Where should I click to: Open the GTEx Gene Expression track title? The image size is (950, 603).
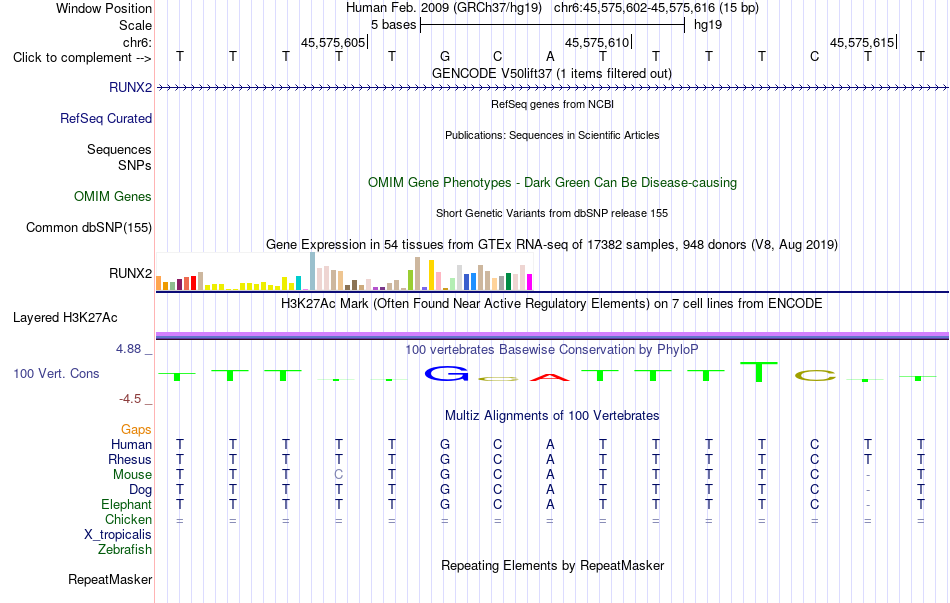[x=552, y=244]
